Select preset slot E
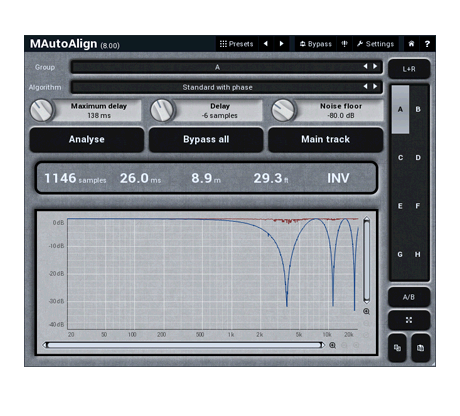The image size is (460, 416). (400, 206)
